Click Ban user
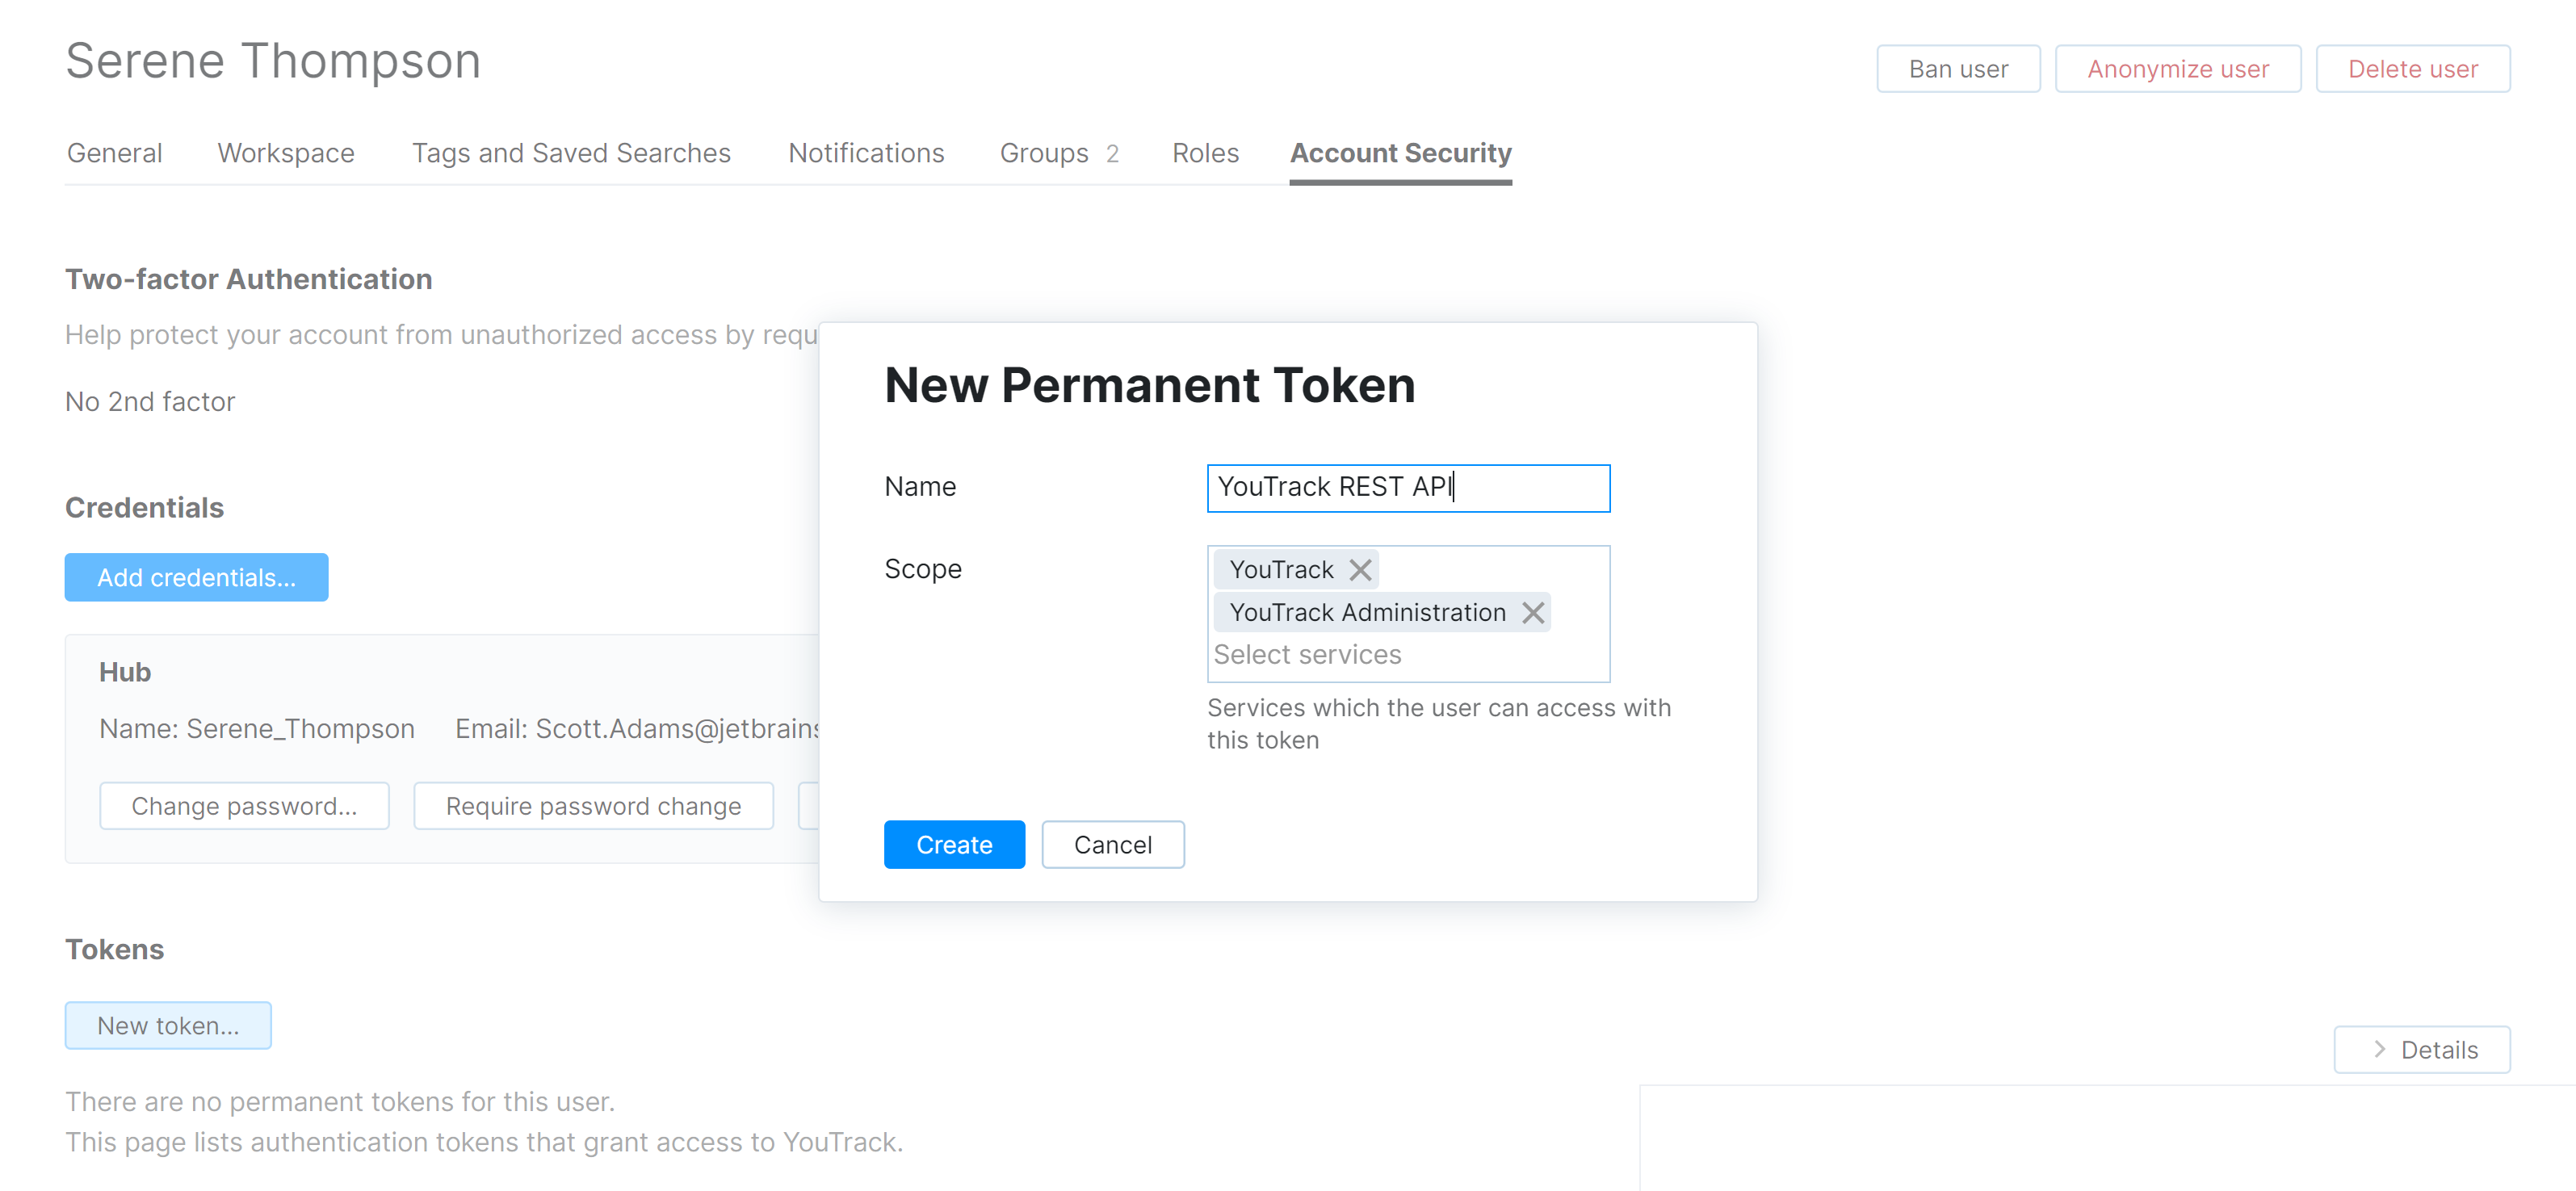The width and height of the screenshot is (2576, 1191). click(x=1957, y=68)
